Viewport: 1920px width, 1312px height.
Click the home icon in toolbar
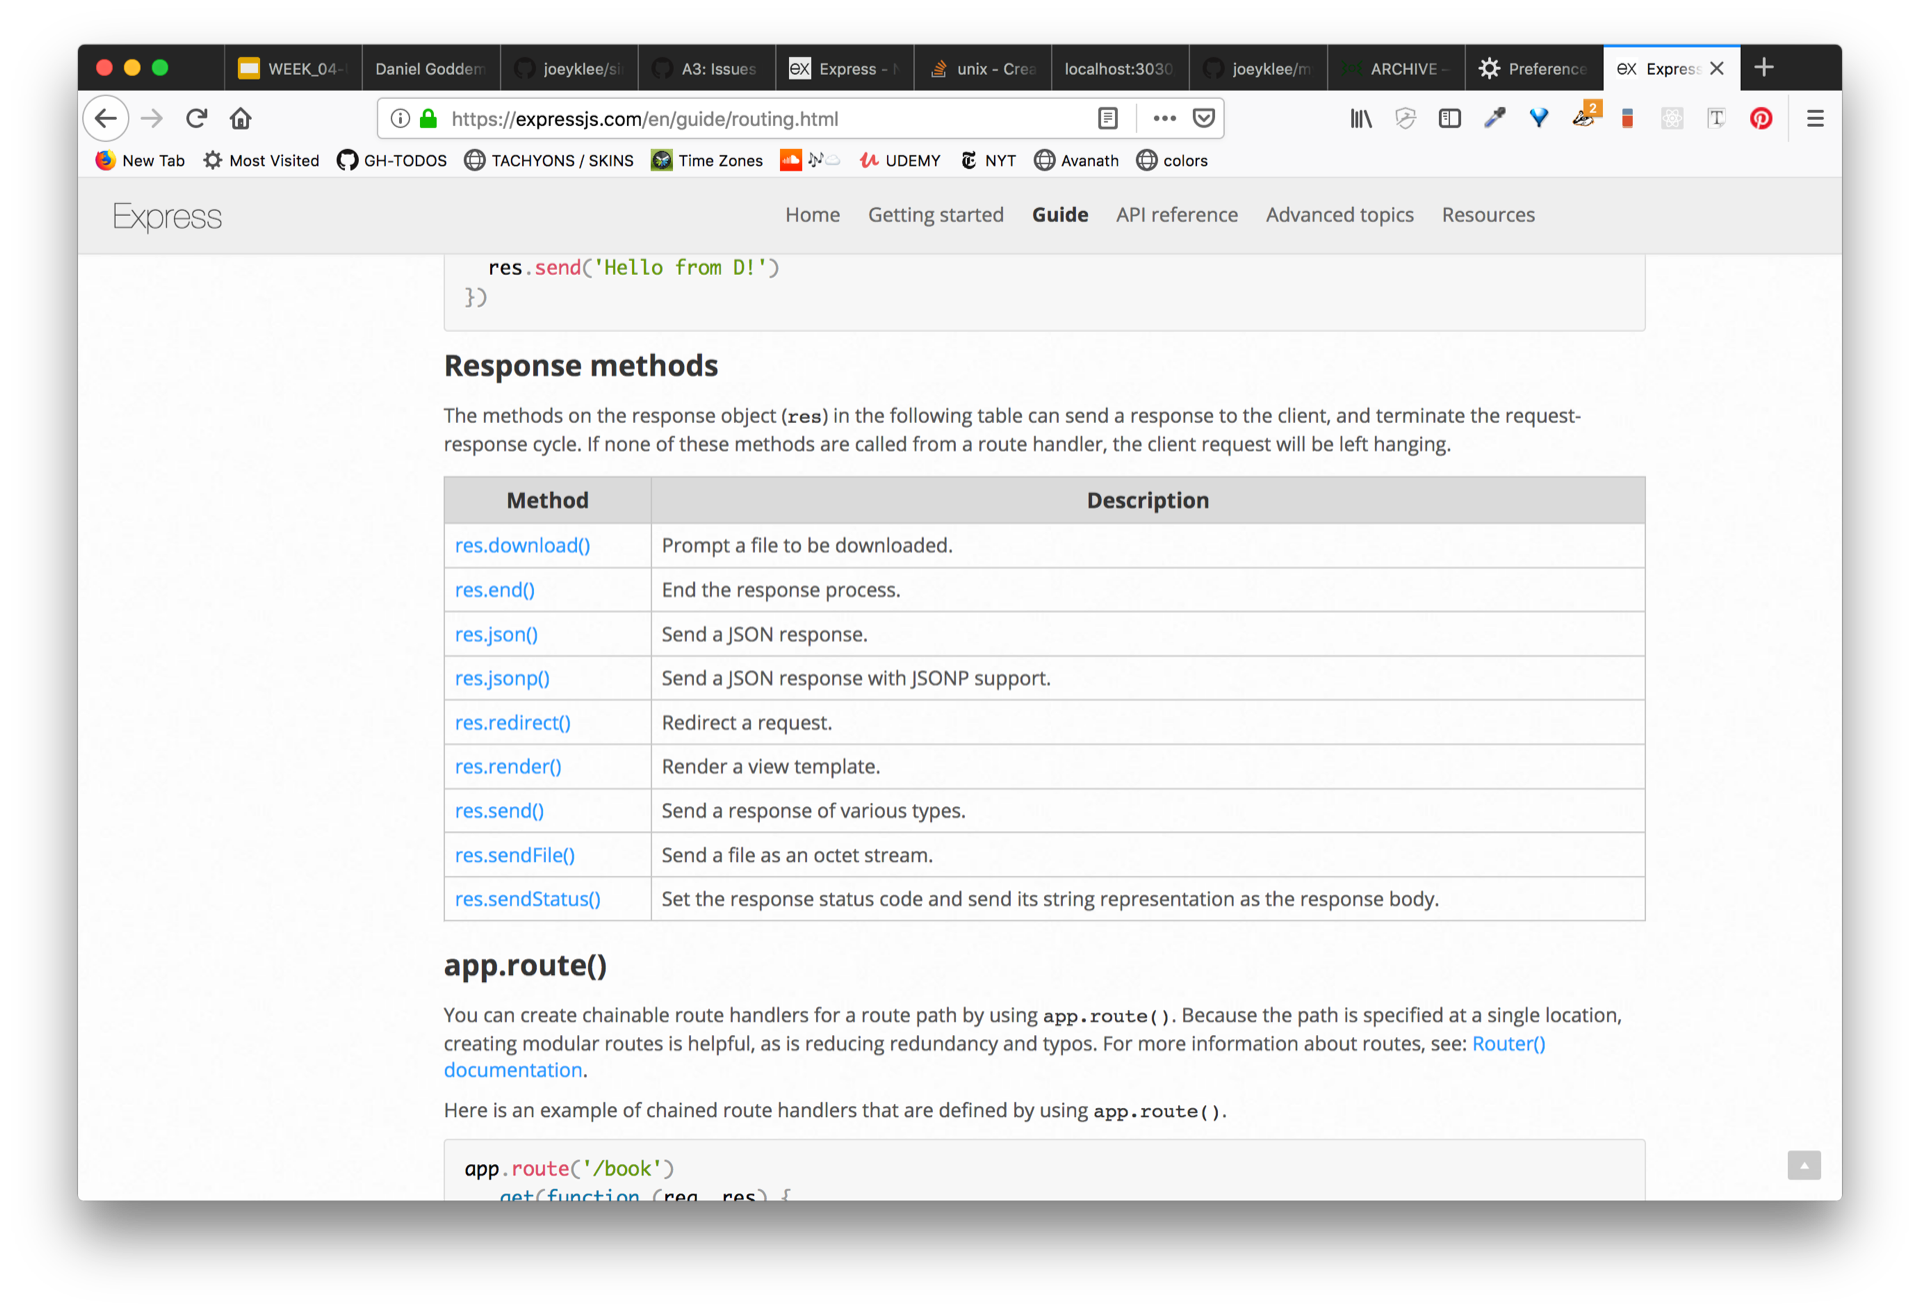pos(240,119)
